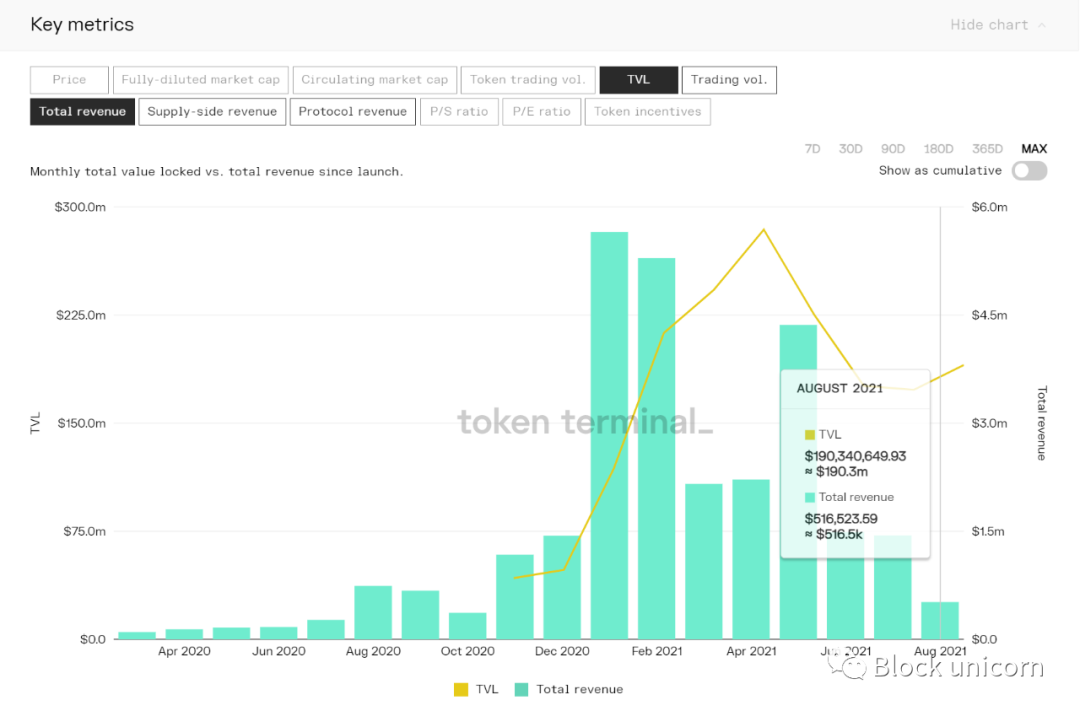Screen dimensions: 1080x711
Task: Select the 7D time range
Action: coord(812,148)
